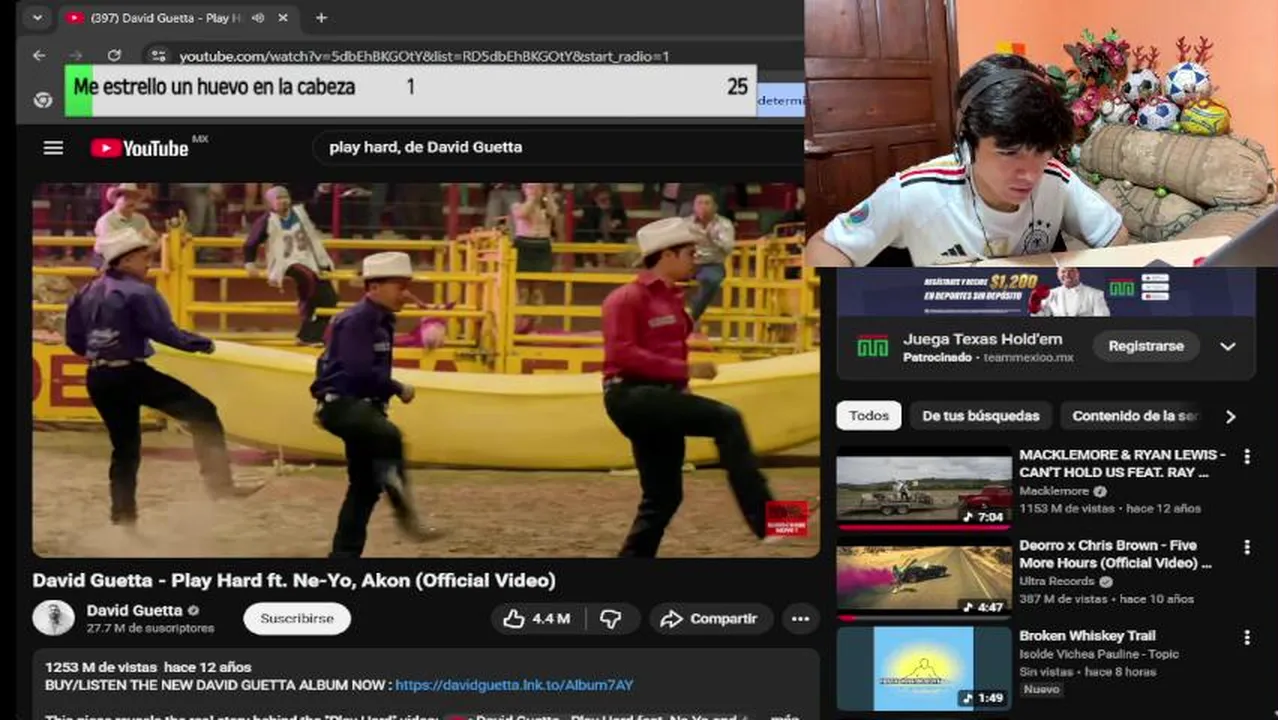This screenshot has height=720, width=1278.
Task: Go to YouTube home via logo
Action: pos(140,148)
